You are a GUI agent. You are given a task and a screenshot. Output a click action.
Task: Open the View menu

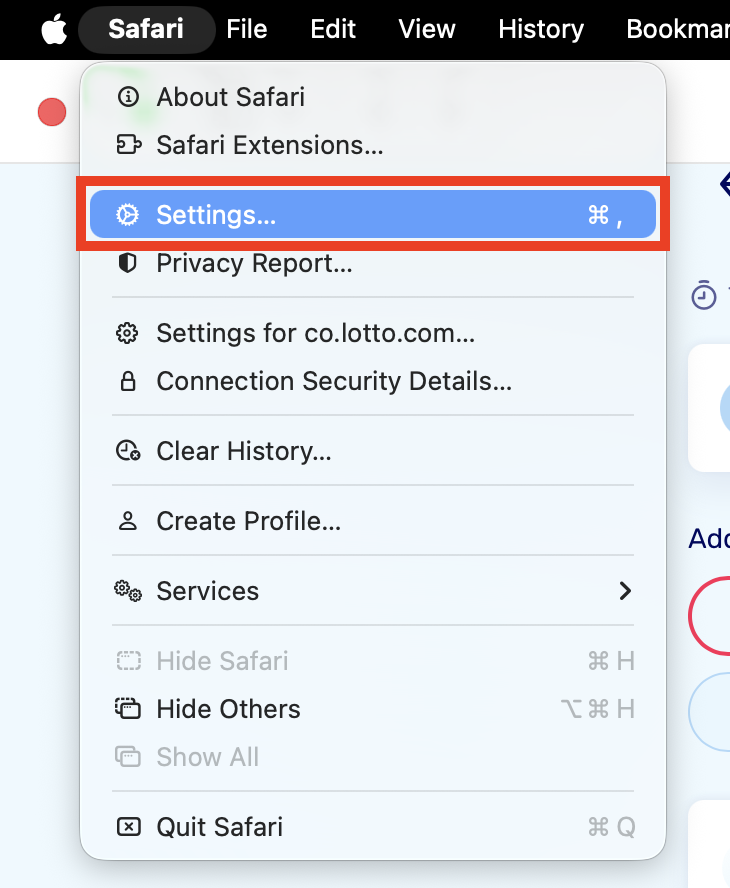(426, 29)
